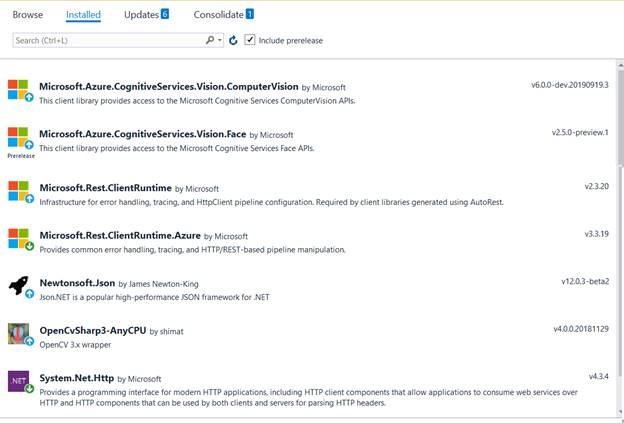This screenshot has height=423, width=624.
Task: Expand the search box dropdown arrow
Action: (219, 41)
